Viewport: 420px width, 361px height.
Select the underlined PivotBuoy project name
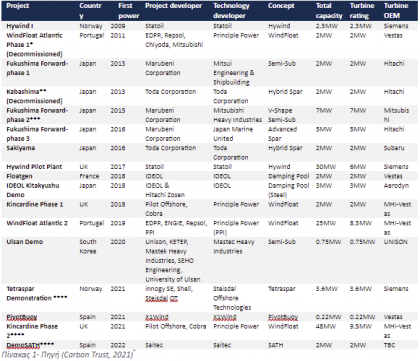coord(22,317)
